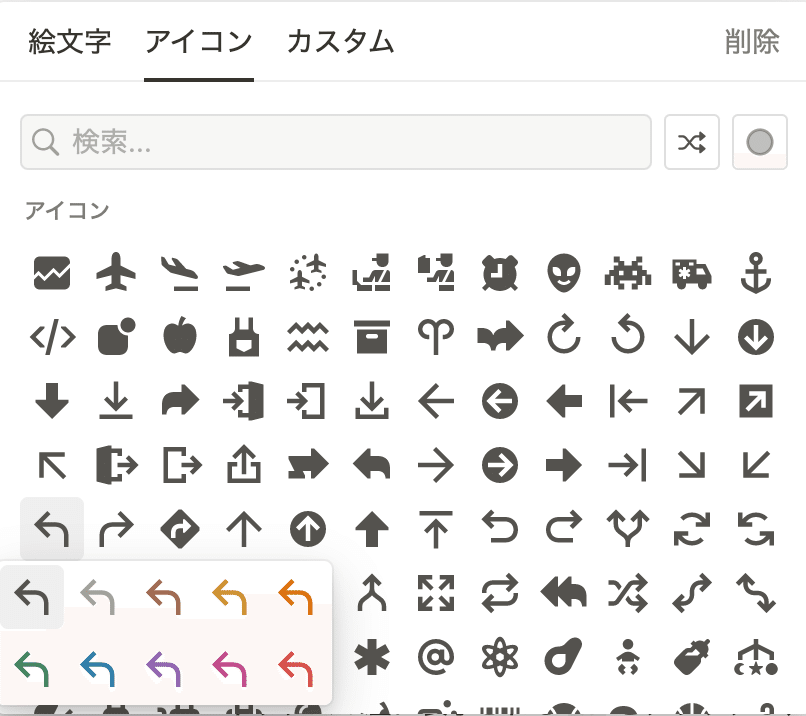Click the 削除 button

[x=751, y=42]
